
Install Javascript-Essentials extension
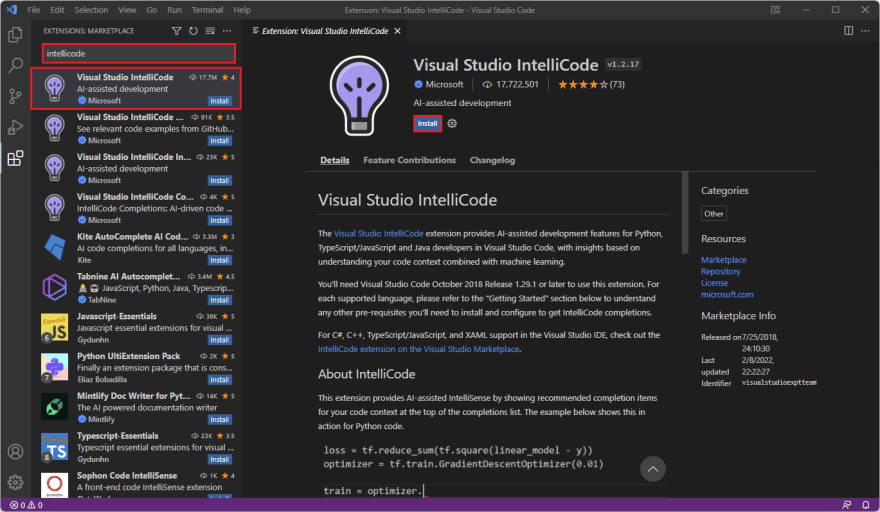tap(219, 340)
